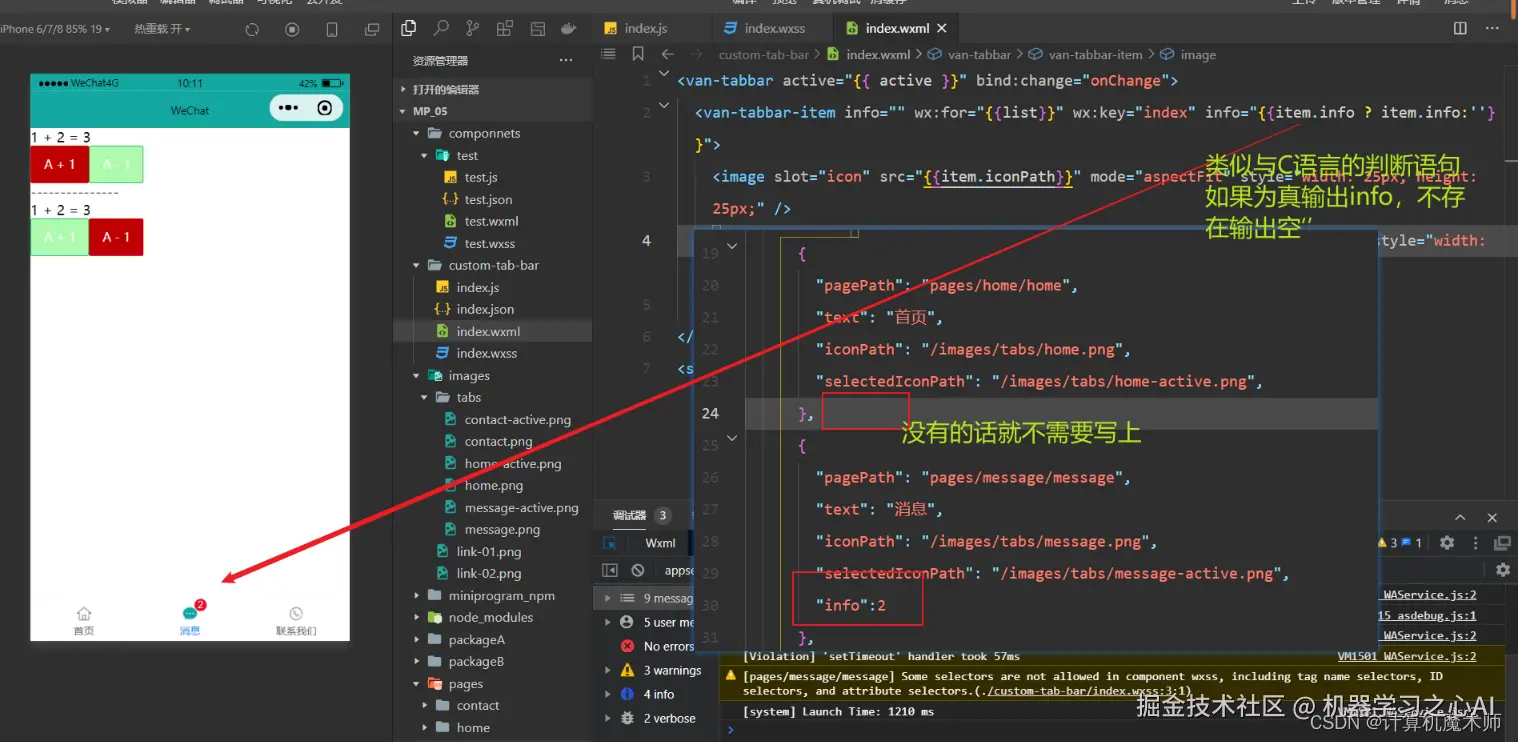Viewport: 1518px width, 742px height.
Task: Open test.wxss in the file tree
Action: coord(490,244)
